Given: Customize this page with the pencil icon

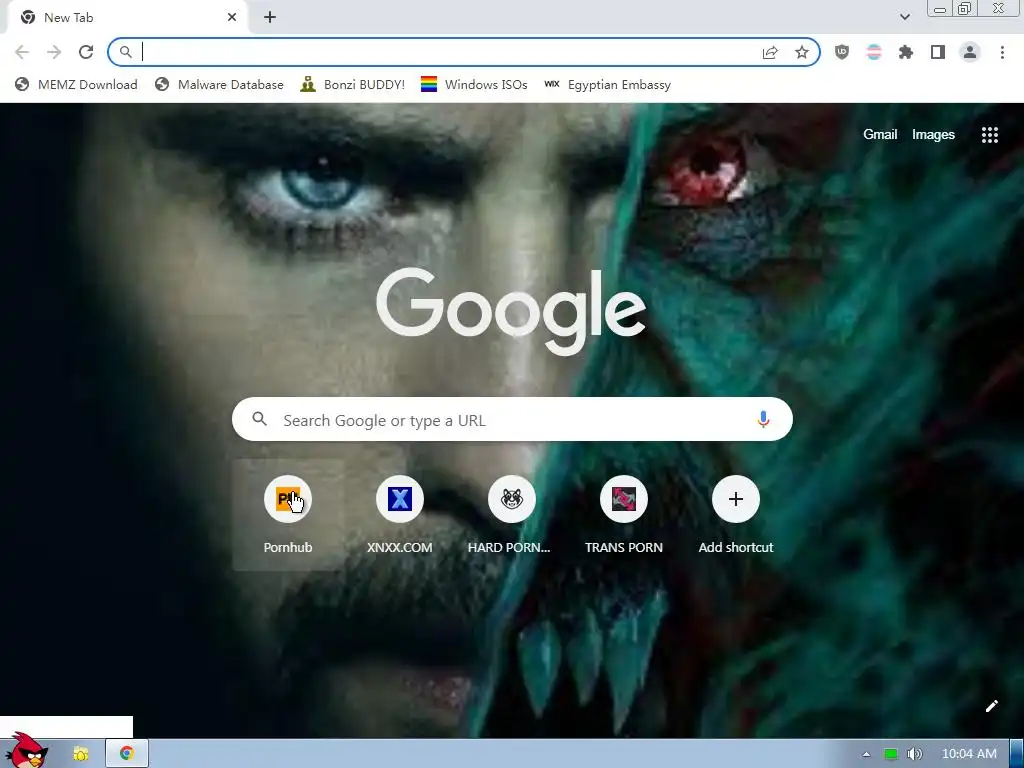Looking at the screenshot, I should click(x=991, y=706).
